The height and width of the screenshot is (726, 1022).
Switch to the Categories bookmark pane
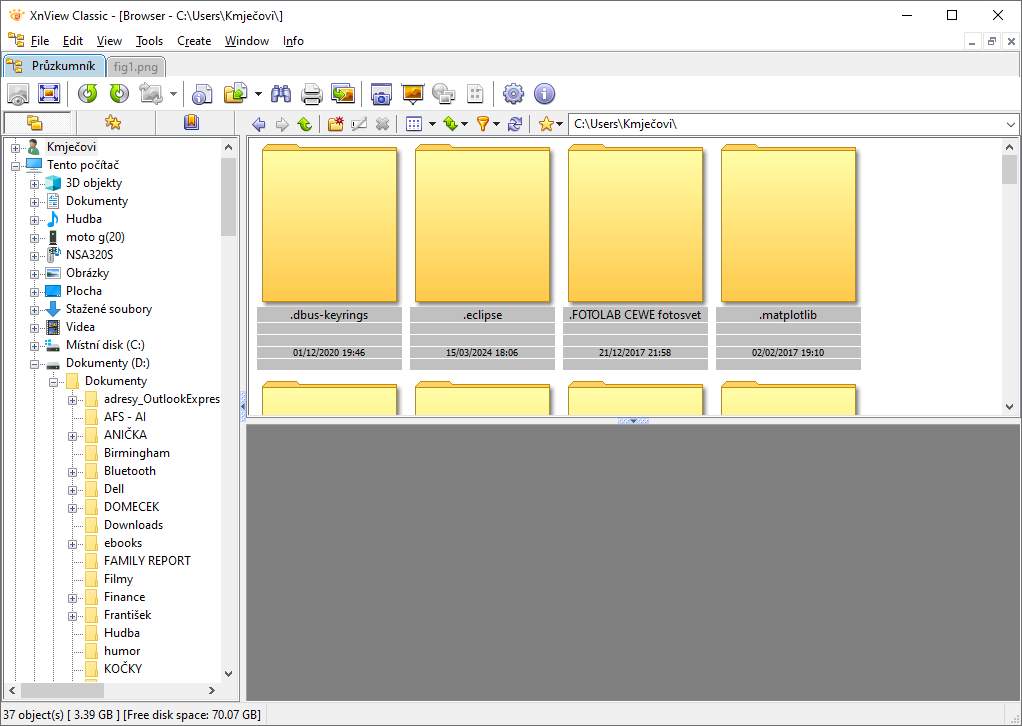coord(192,123)
